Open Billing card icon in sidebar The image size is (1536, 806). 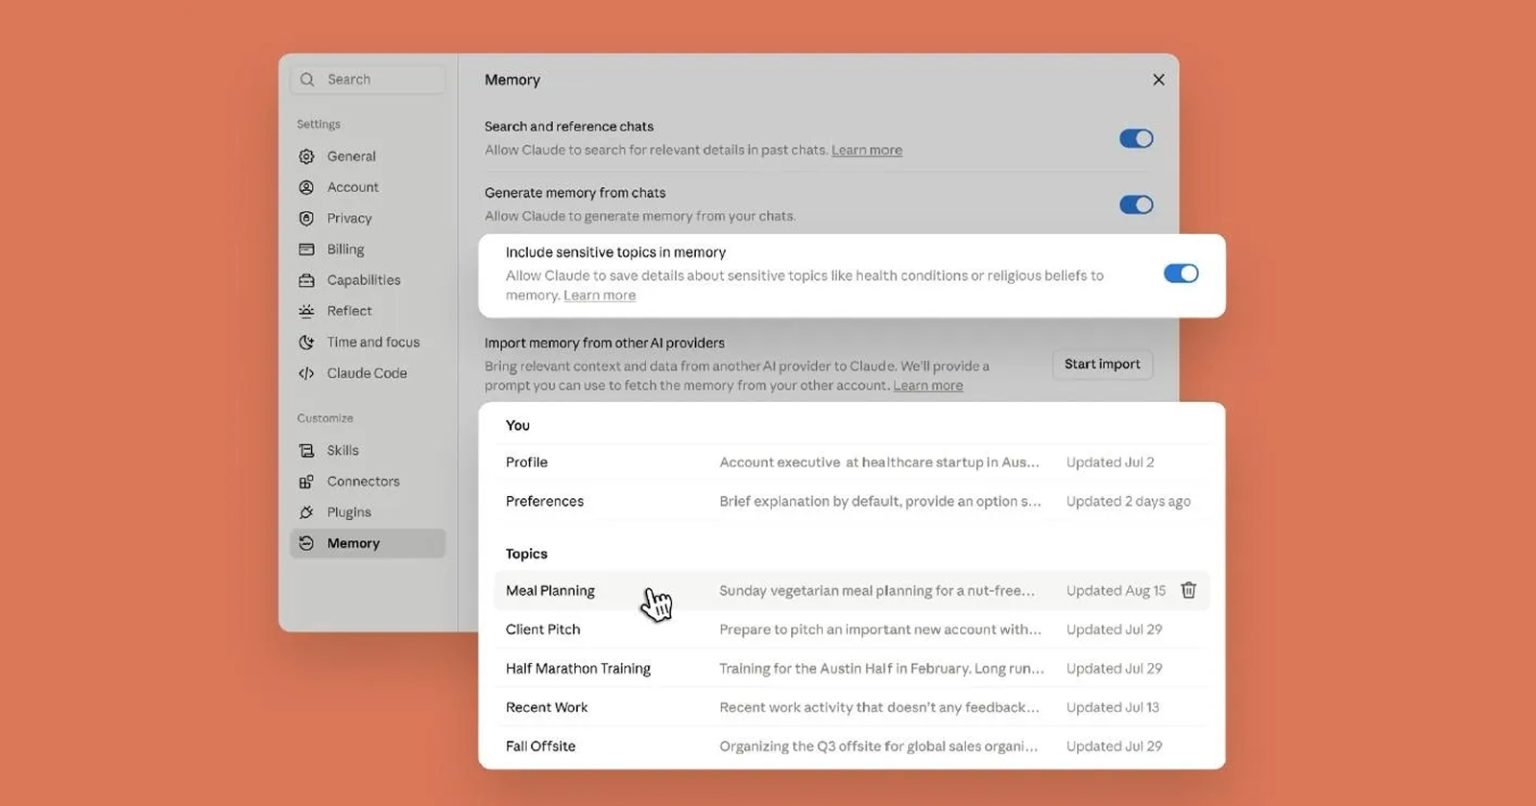point(307,250)
